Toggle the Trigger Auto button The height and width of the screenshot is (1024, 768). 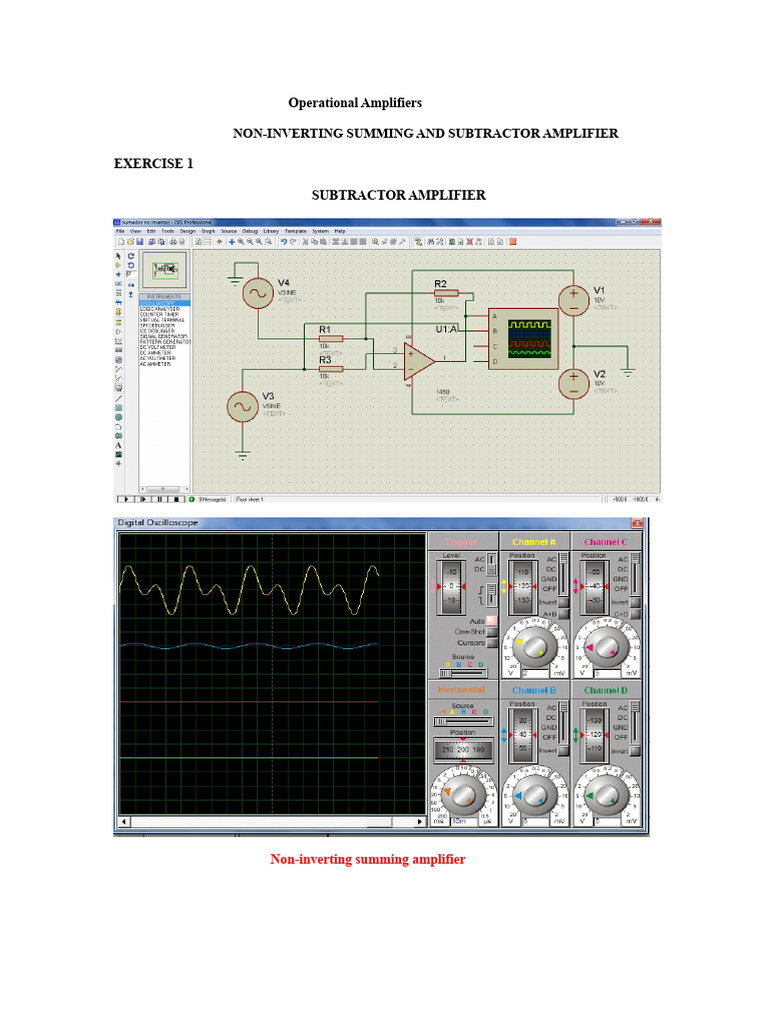(492, 621)
